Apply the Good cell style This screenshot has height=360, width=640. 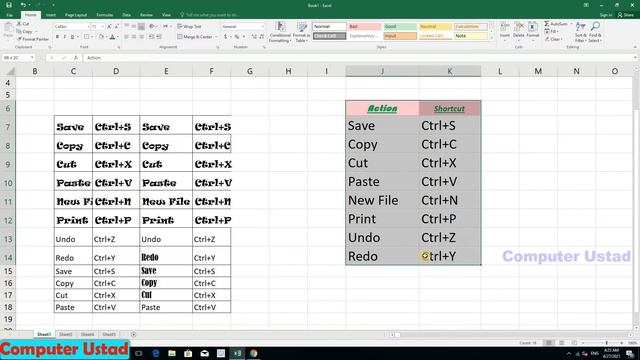(x=400, y=27)
